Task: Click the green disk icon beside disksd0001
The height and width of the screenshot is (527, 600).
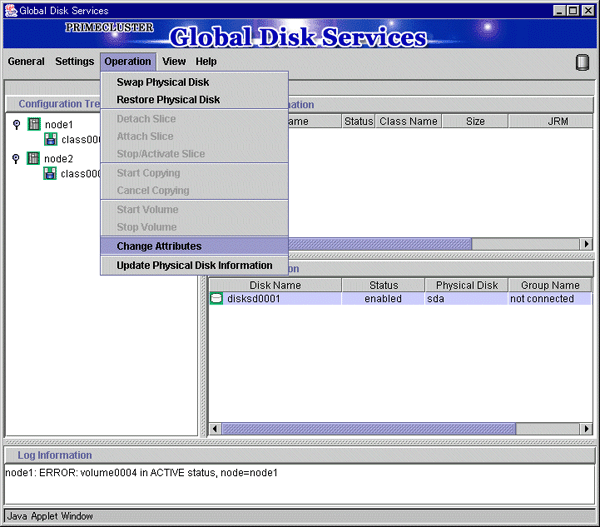Action: coord(216,299)
